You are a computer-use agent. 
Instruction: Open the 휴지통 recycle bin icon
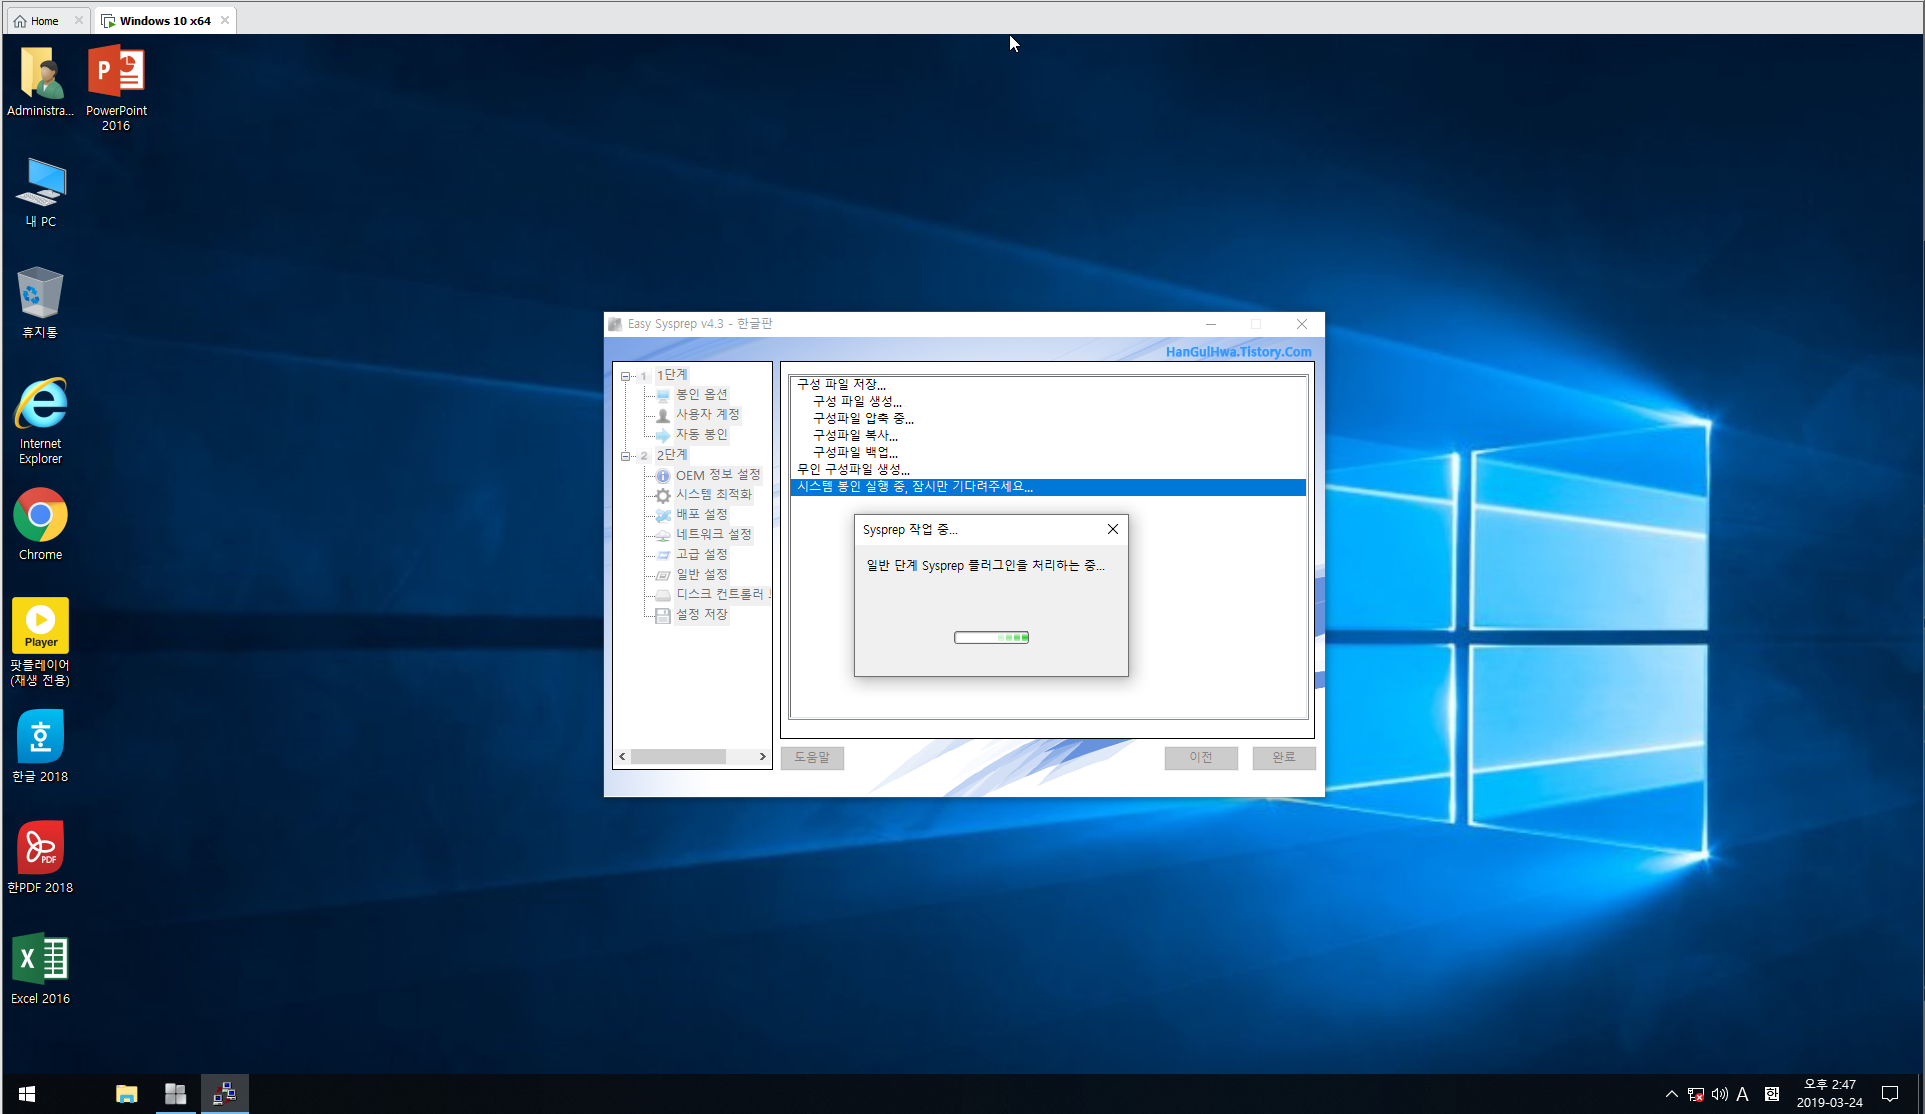(x=40, y=302)
